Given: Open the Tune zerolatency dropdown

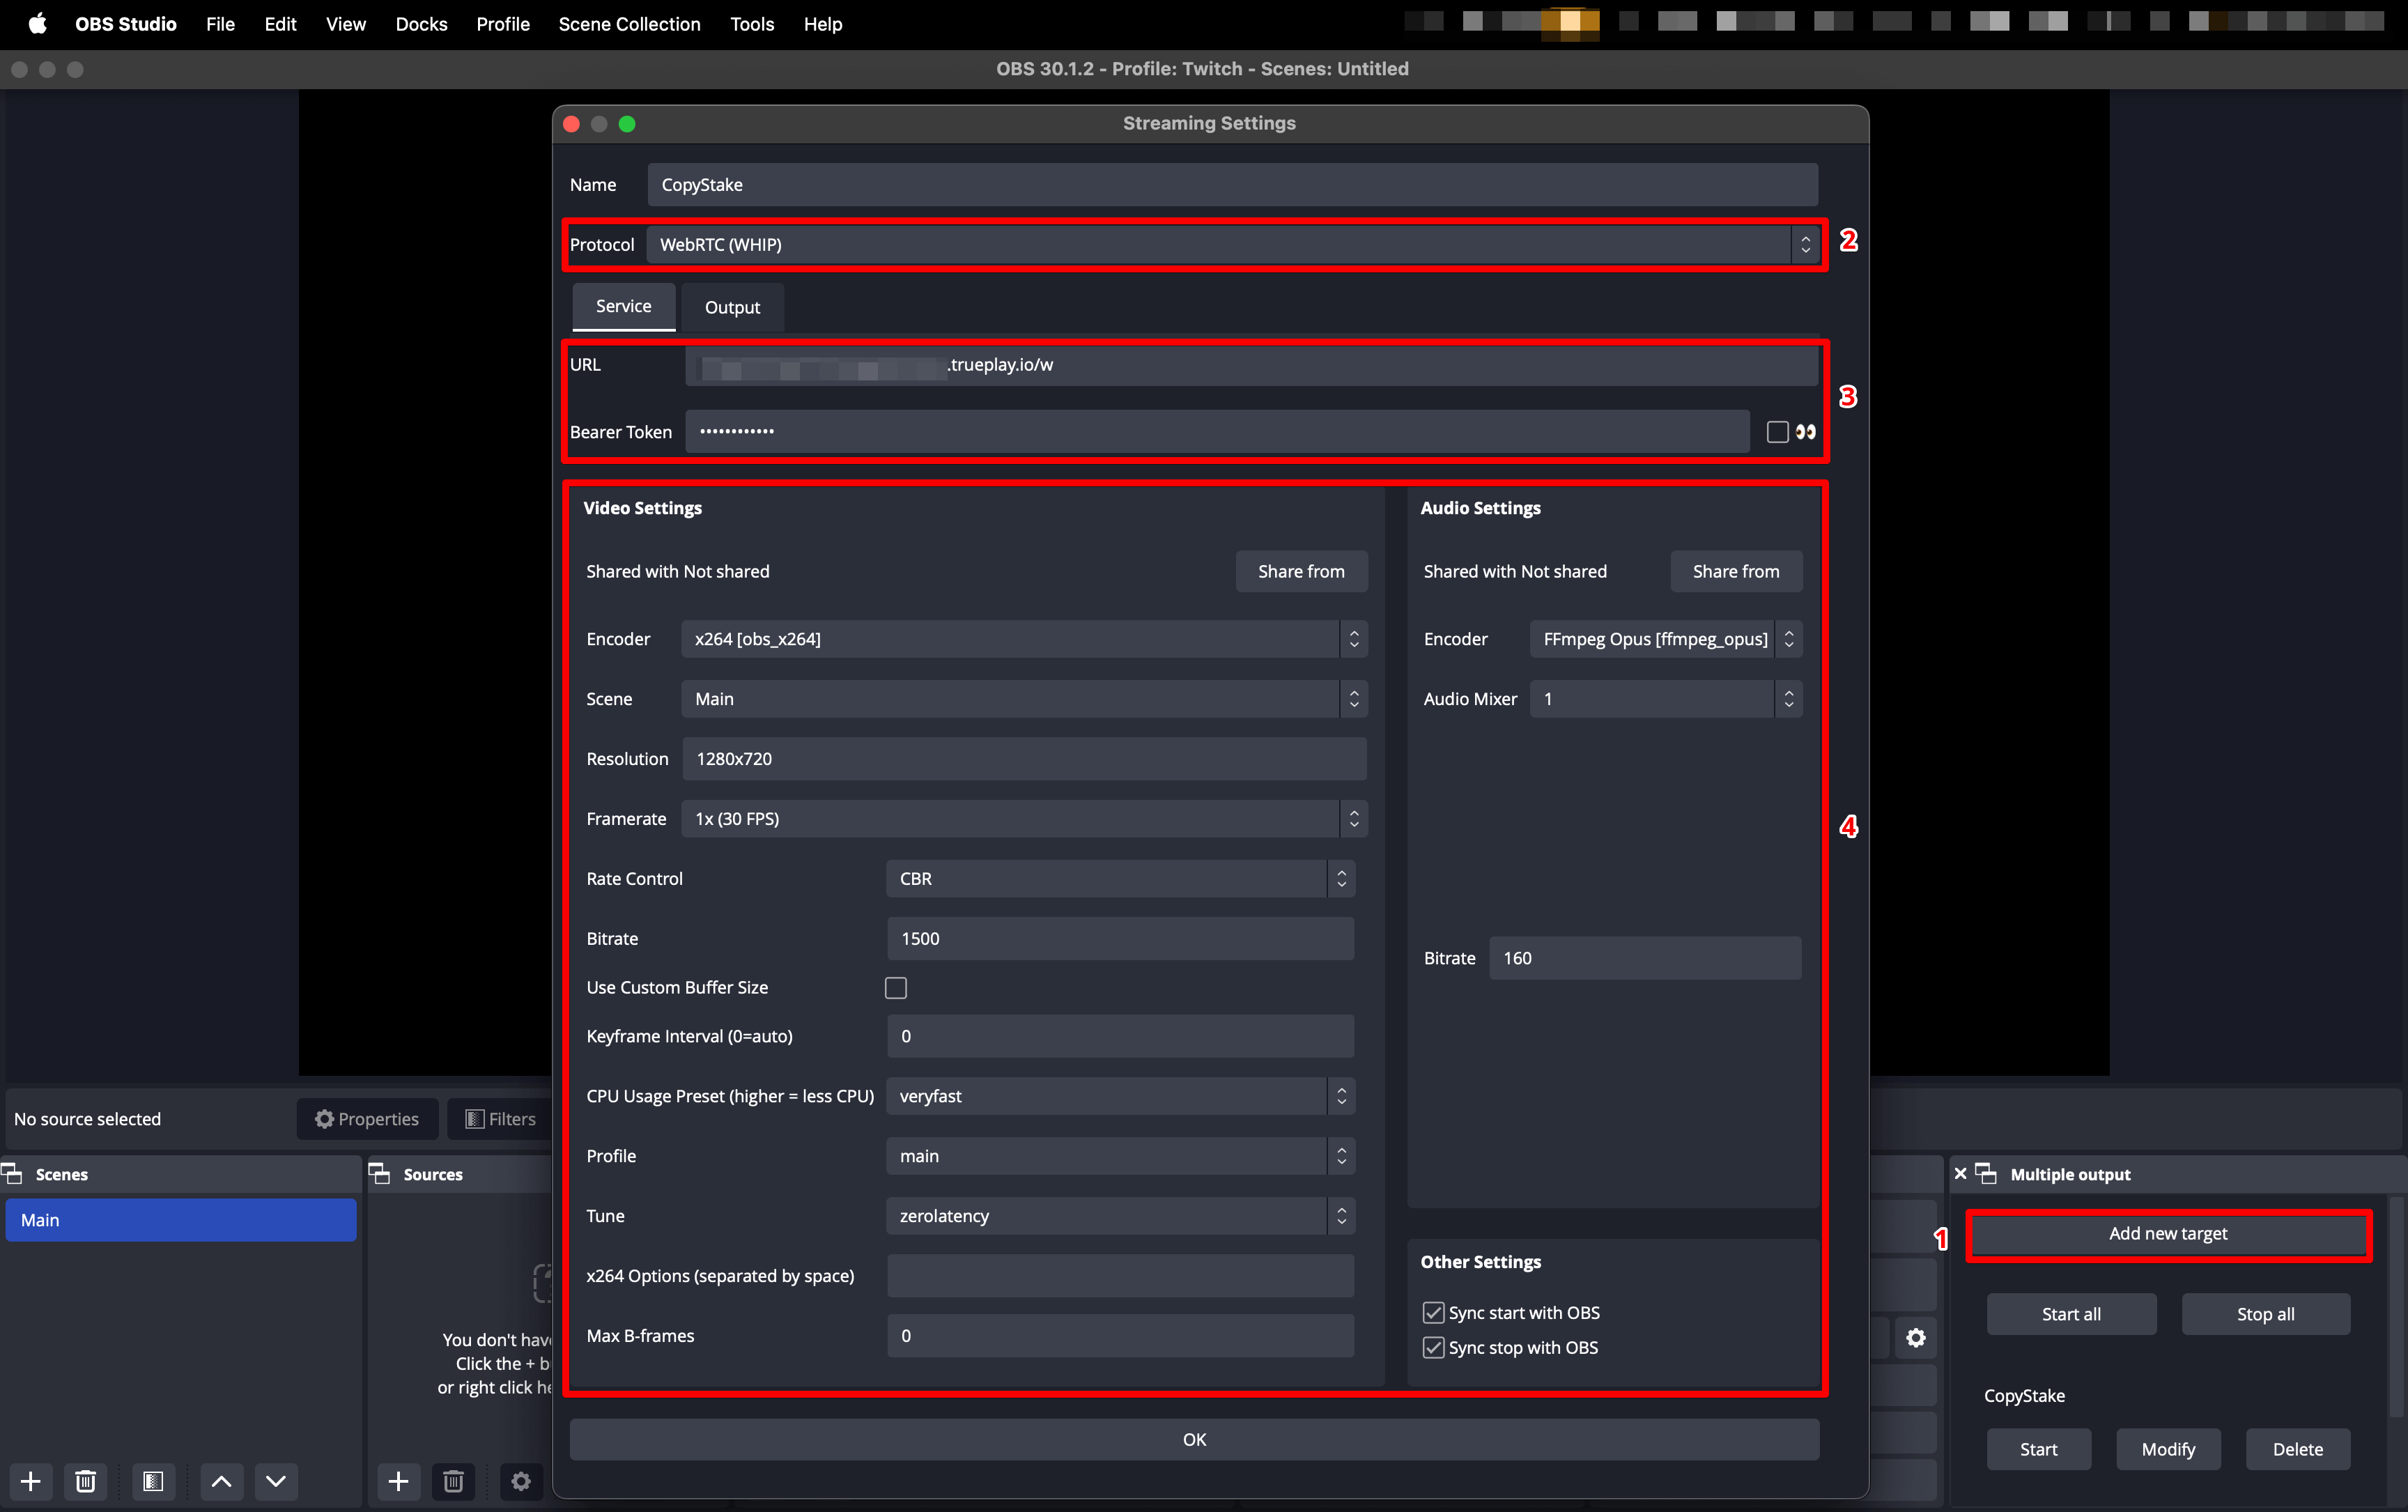Looking at the screenshot, I should pos(1119,1216).
